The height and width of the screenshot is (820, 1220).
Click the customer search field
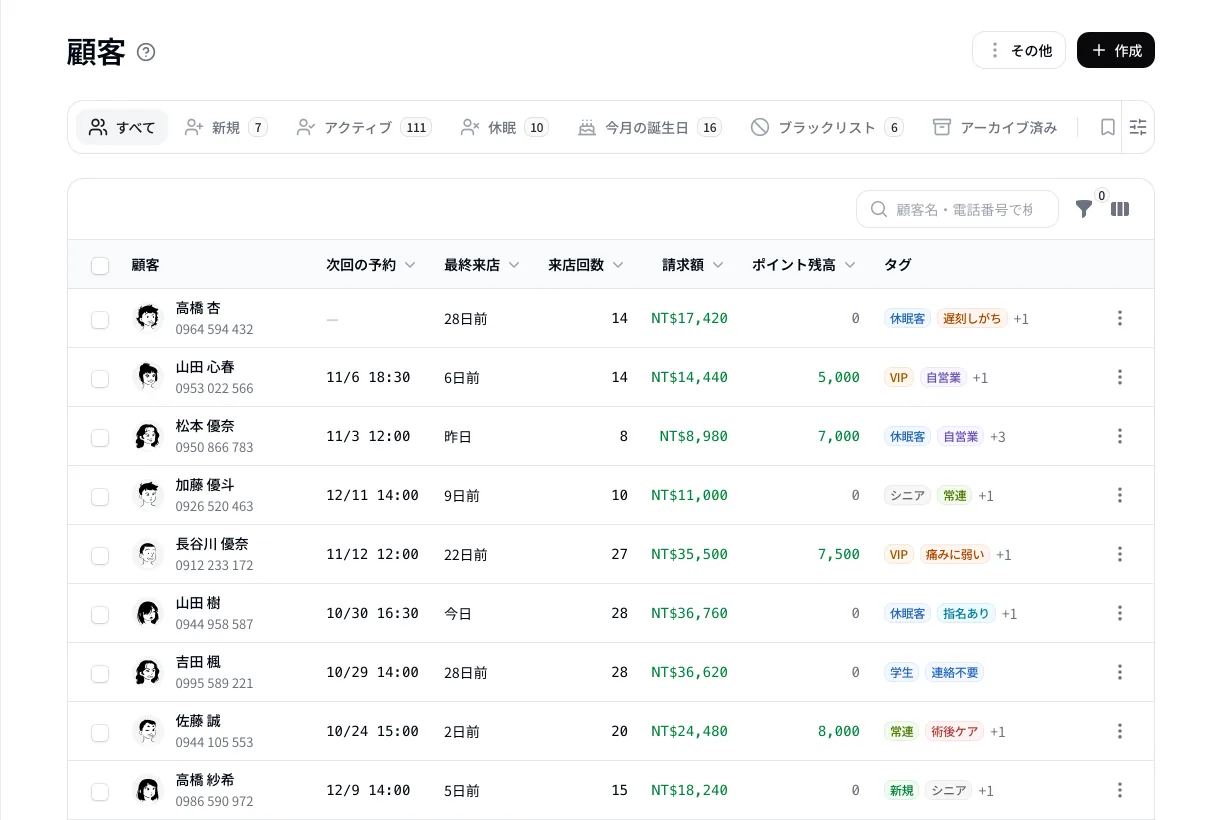(x=957, y=209)
